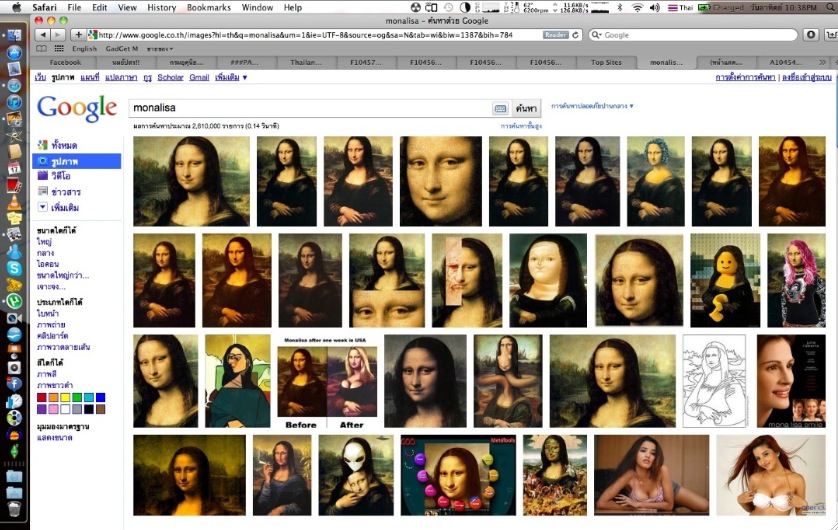Open VLC cone icon in Dock

pos(14,202)
